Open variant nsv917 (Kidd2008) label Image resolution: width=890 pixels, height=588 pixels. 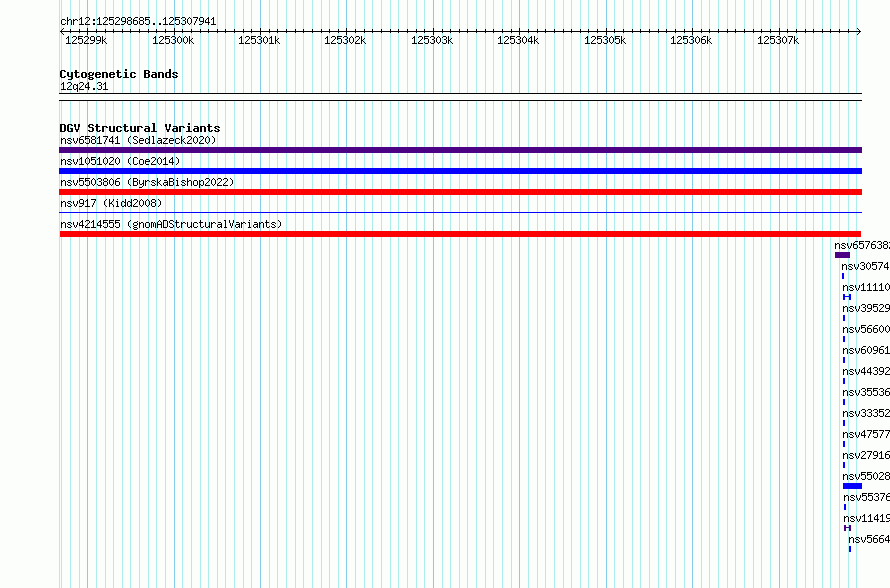click(111, 203)
